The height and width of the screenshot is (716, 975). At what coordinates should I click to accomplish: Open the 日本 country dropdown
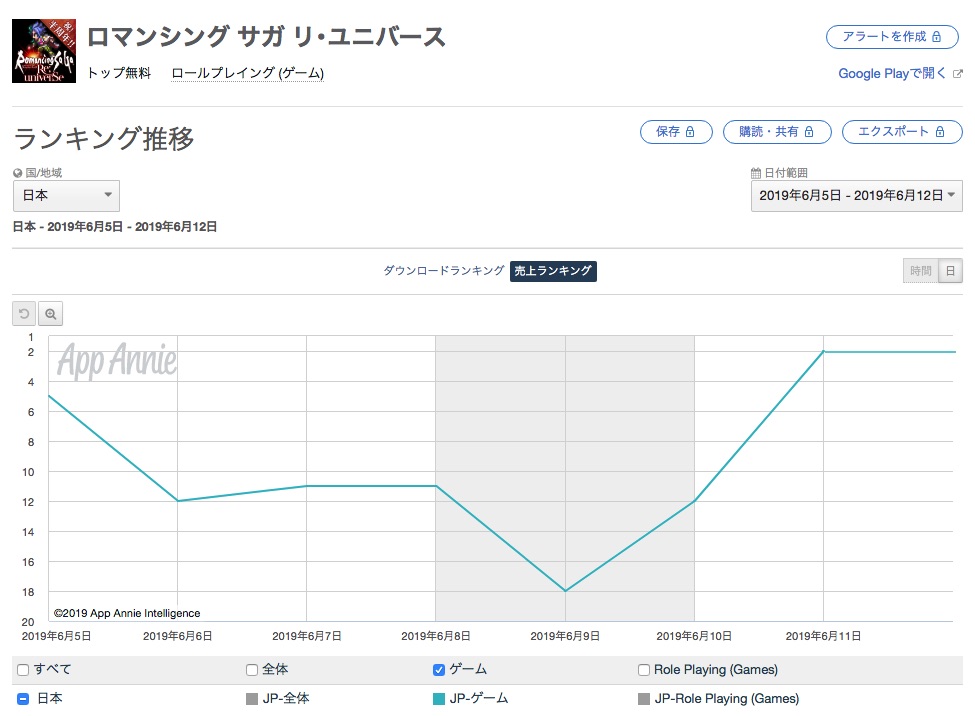[66, 195]
